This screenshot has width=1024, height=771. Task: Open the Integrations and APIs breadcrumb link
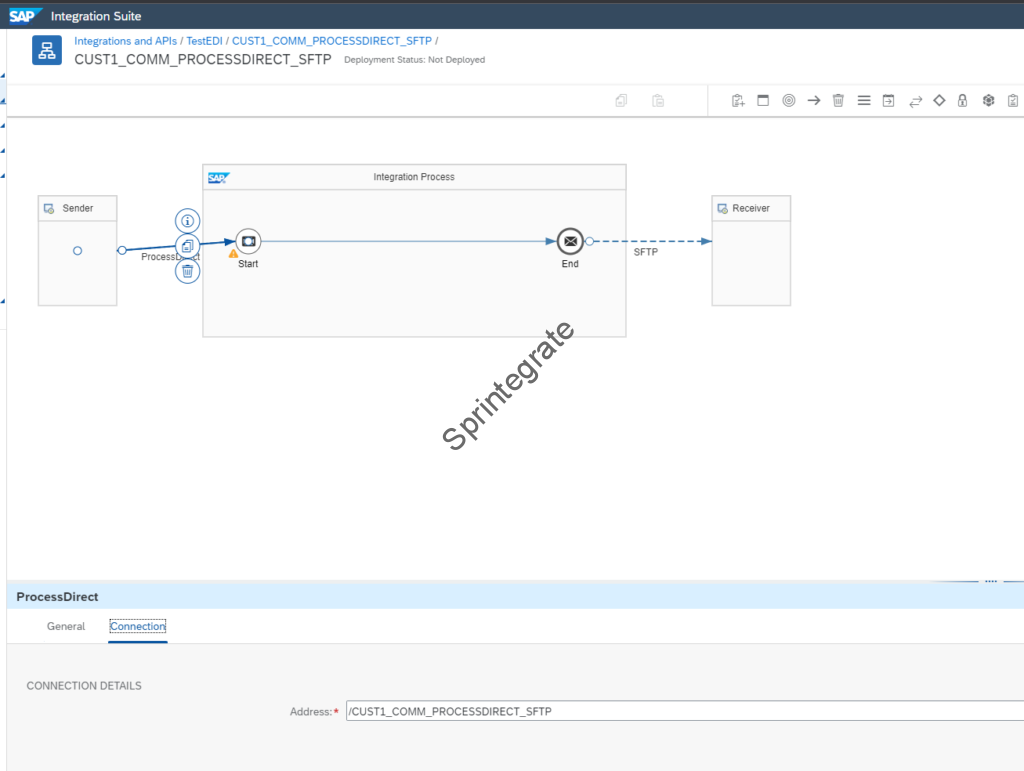pos(125,41)
